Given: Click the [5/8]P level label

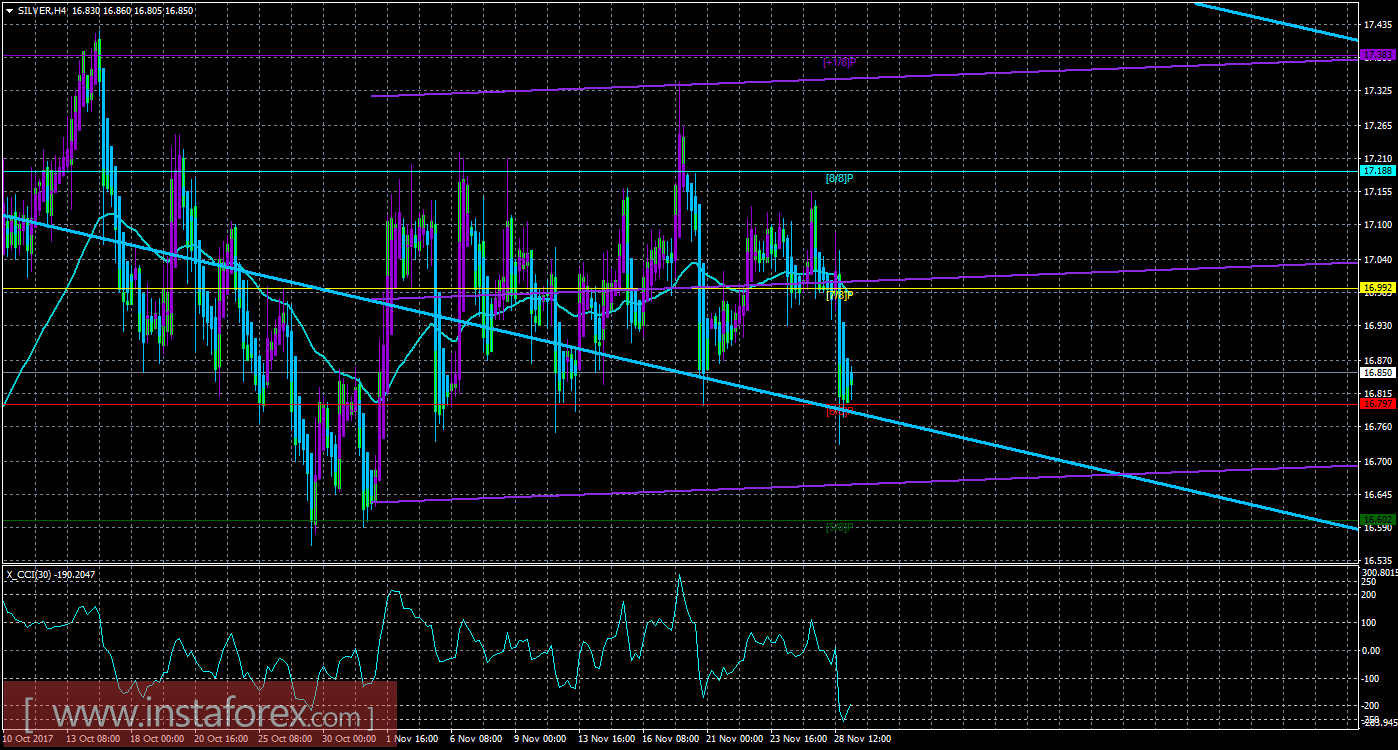Looking at the screenshot, I should (x=840, y=526).
